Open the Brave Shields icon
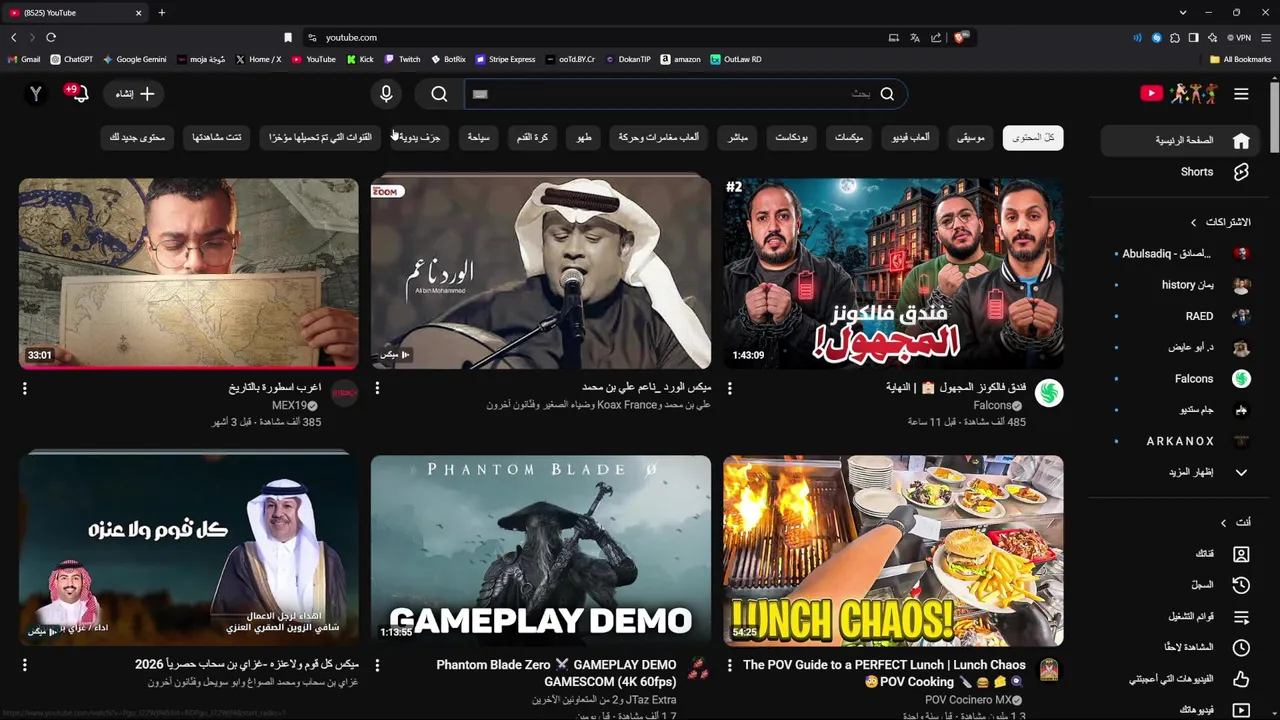This screenshot has height=720, width=1280. click(960, 38)
